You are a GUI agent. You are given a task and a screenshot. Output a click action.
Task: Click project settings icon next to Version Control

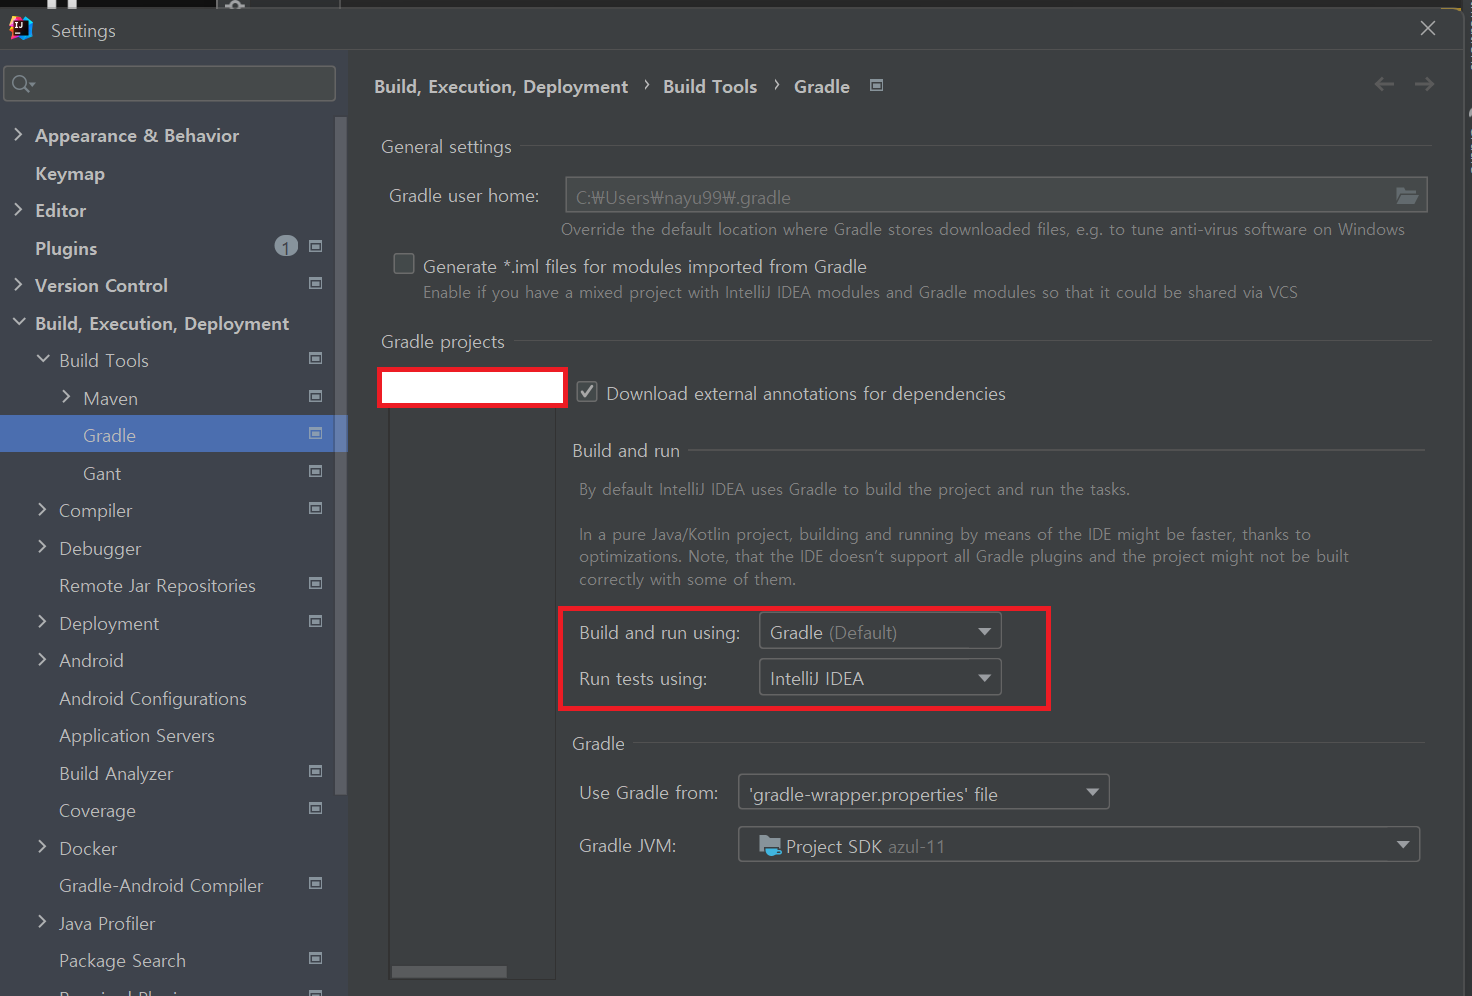(316, 284)
